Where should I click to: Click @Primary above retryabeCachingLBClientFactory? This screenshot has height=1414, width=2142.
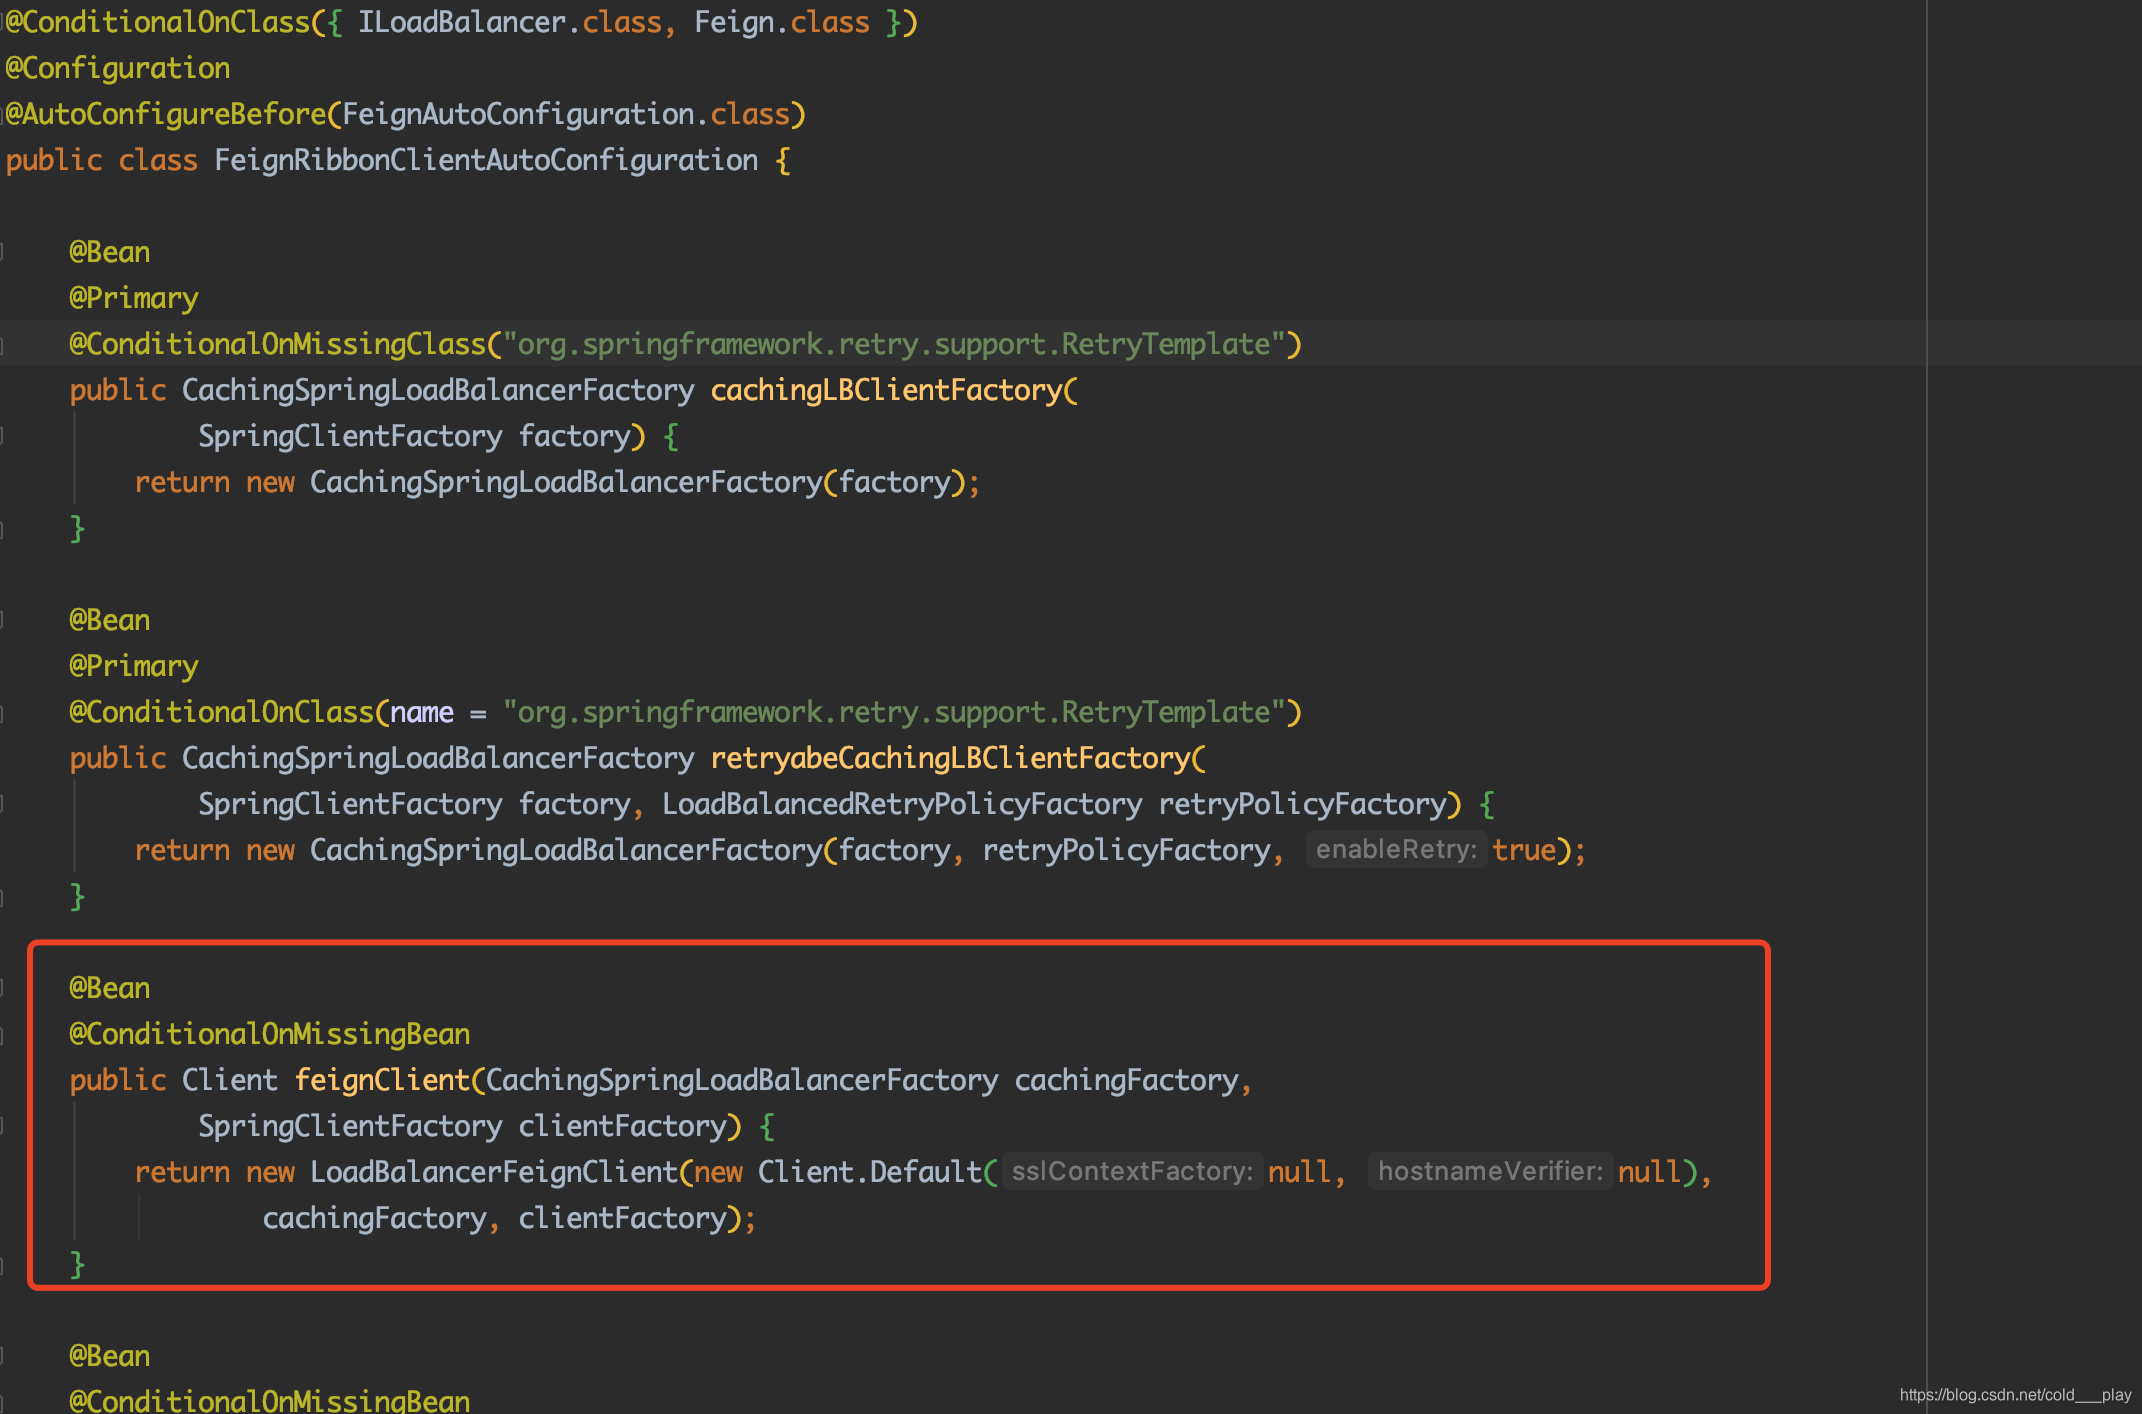coord(134,666)
